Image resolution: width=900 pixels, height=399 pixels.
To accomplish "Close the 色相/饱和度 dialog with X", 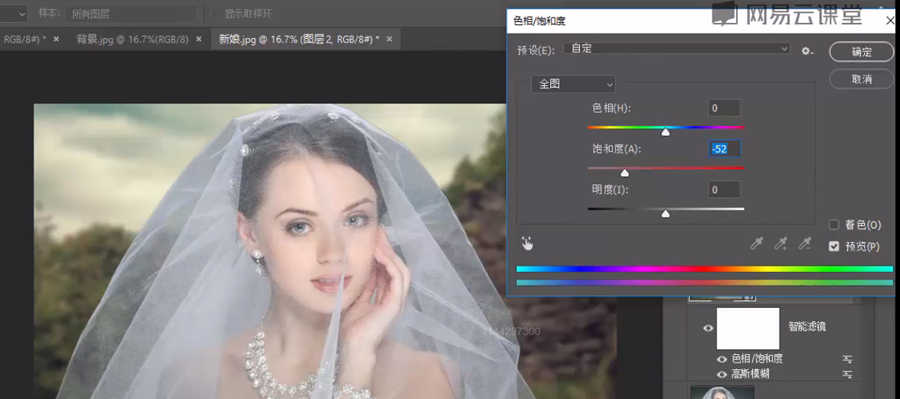I will click(890, 21).
